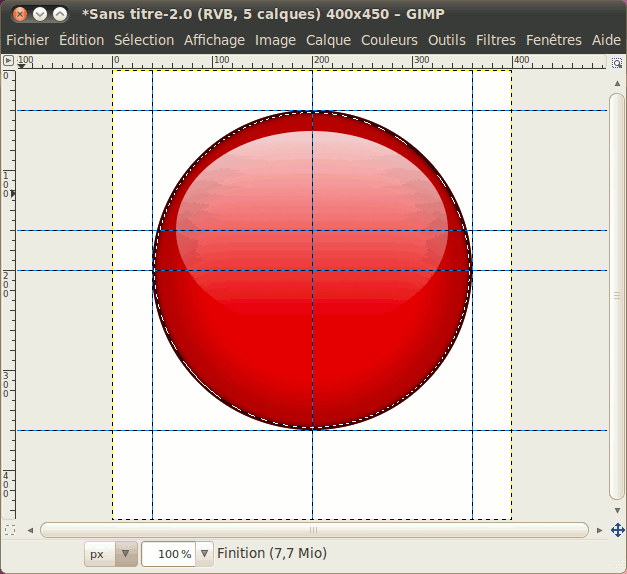Open the image menu button at ruler corner
Viewport: 627px width, 574px height.
tap(8, 62)
